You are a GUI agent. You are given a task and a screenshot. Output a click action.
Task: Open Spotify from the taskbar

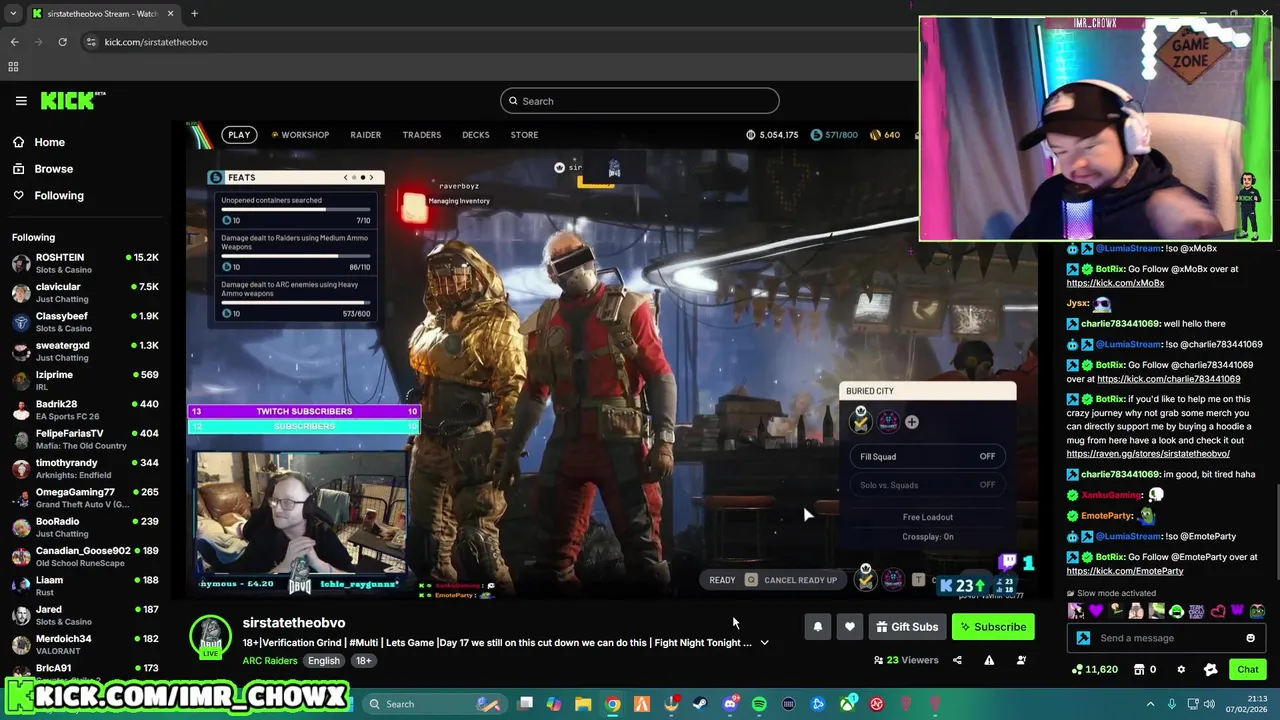tap(759, 704)
